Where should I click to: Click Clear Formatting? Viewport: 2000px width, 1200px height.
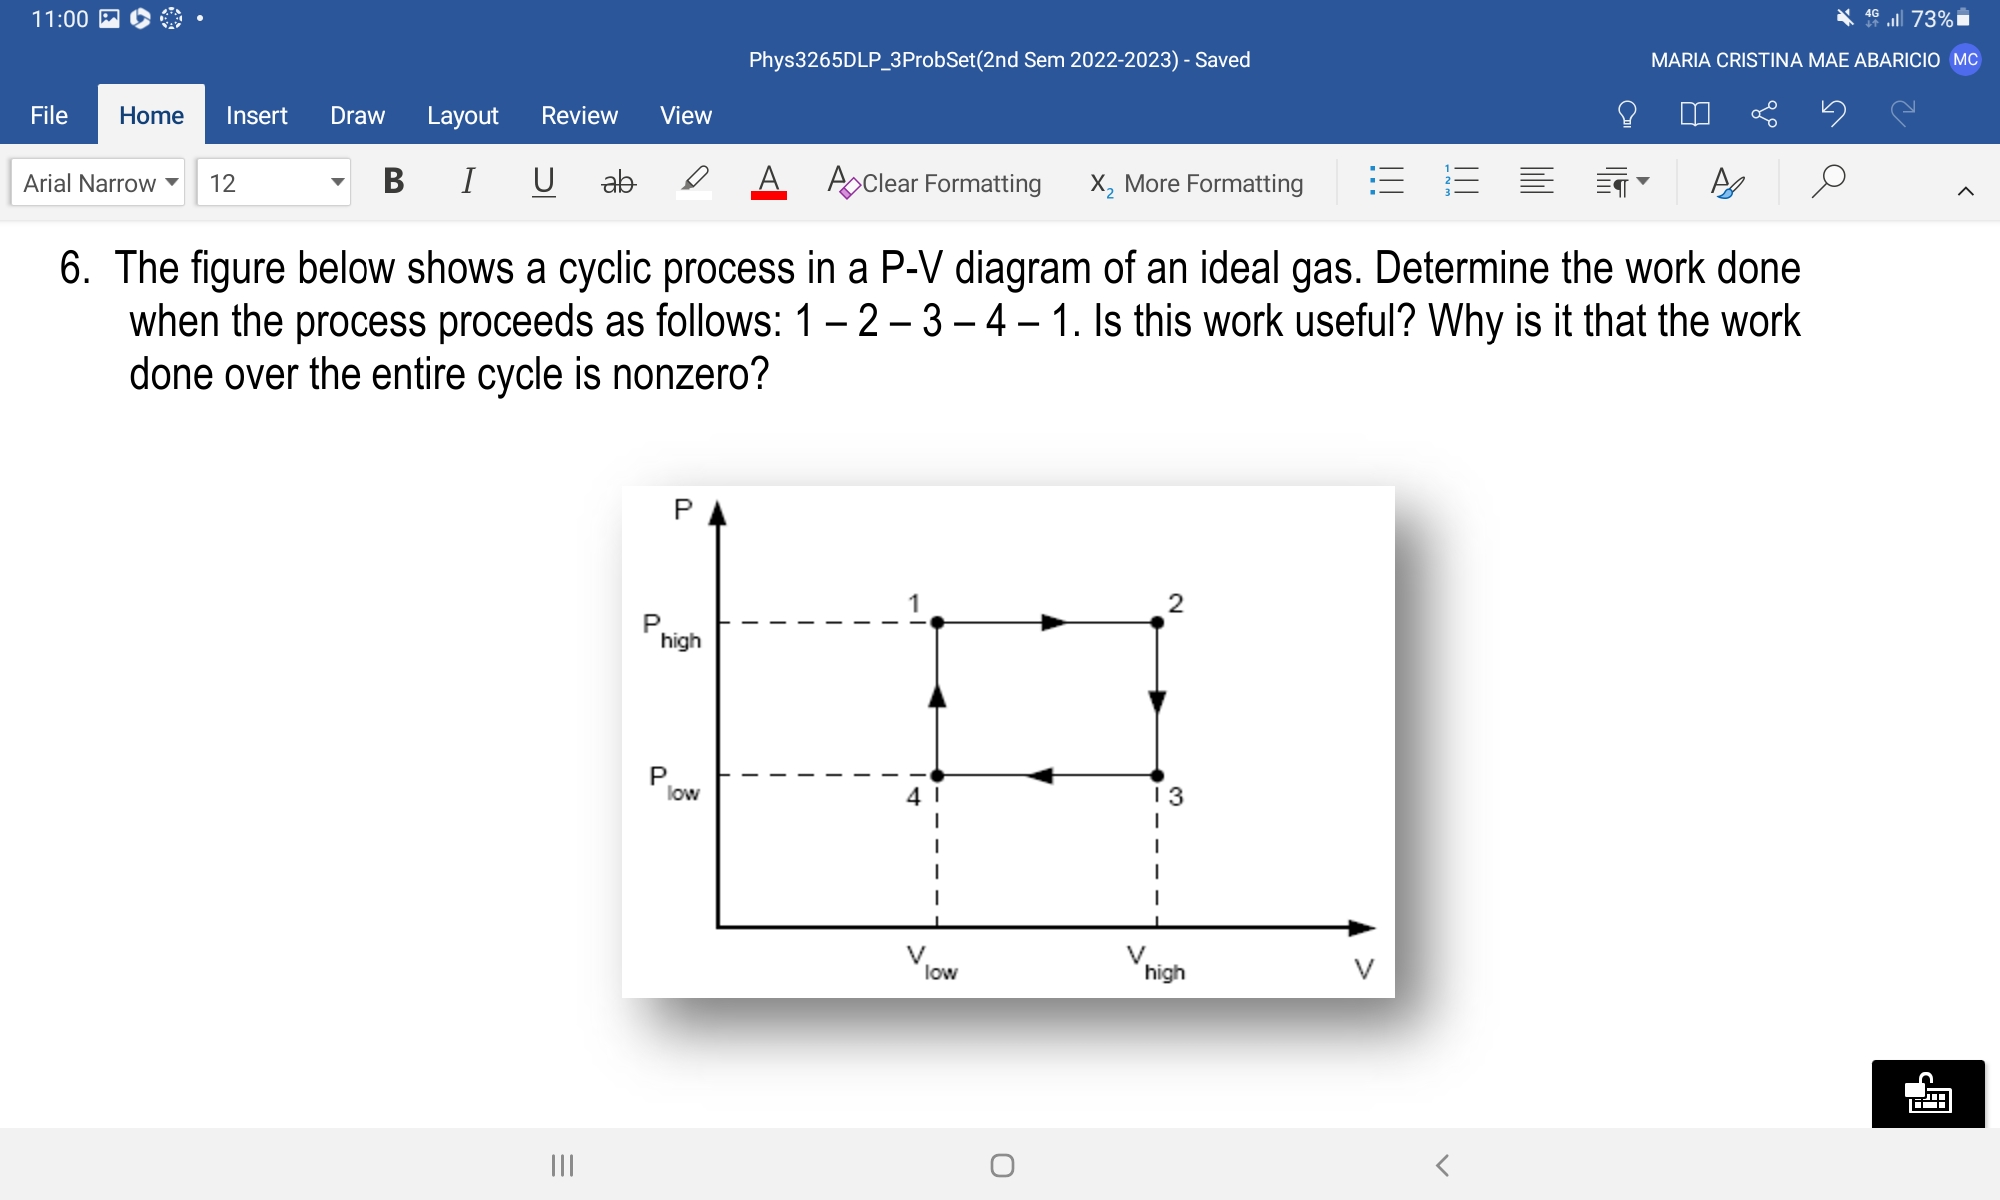coord(935,183)
